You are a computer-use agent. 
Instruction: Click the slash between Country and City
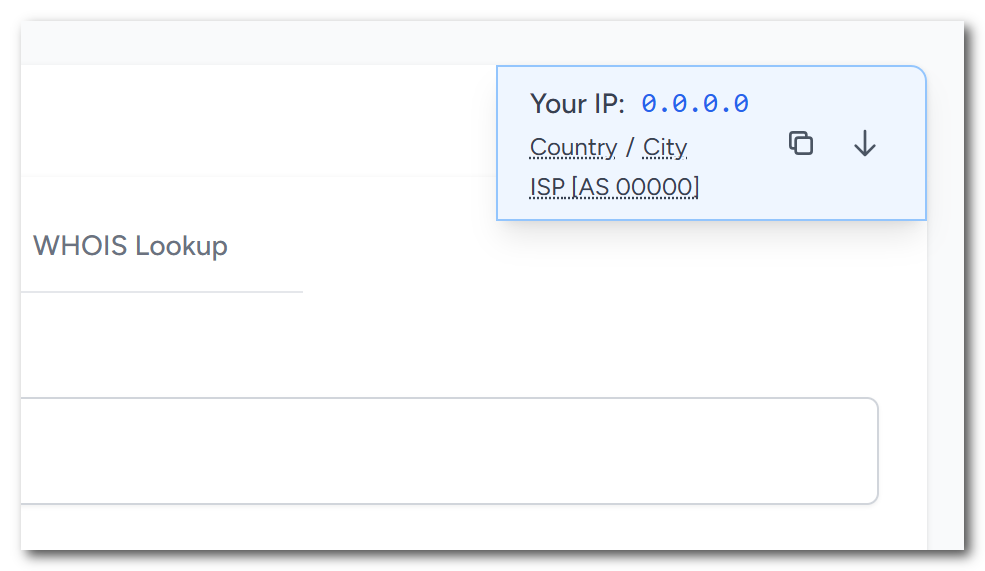click(630, 148)
